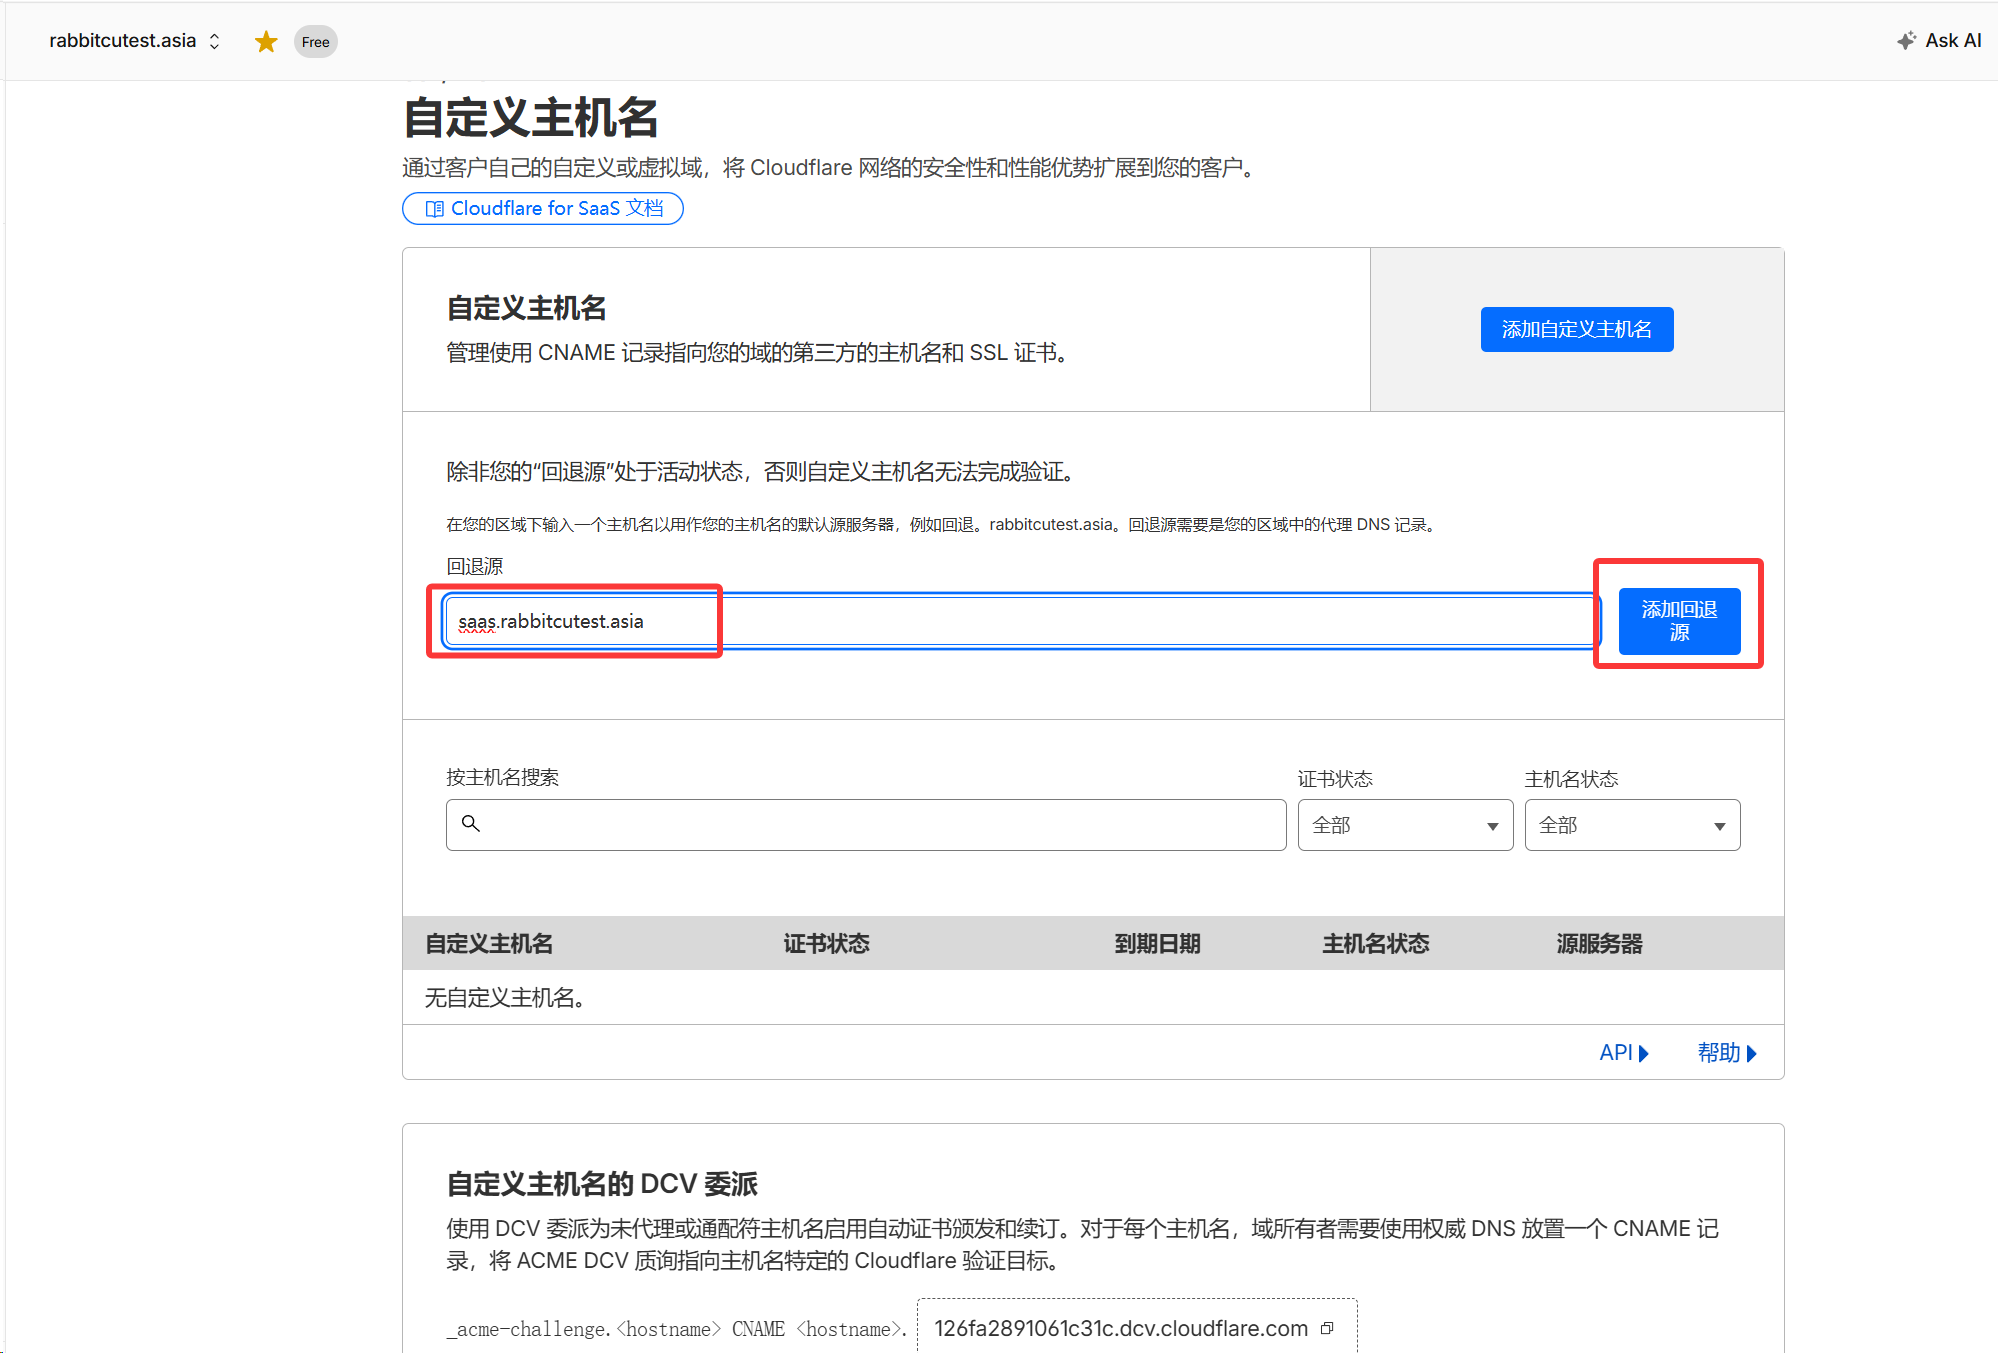
Task: Click the 自定义主机名 column header
Action: click(x=488, y=943)
